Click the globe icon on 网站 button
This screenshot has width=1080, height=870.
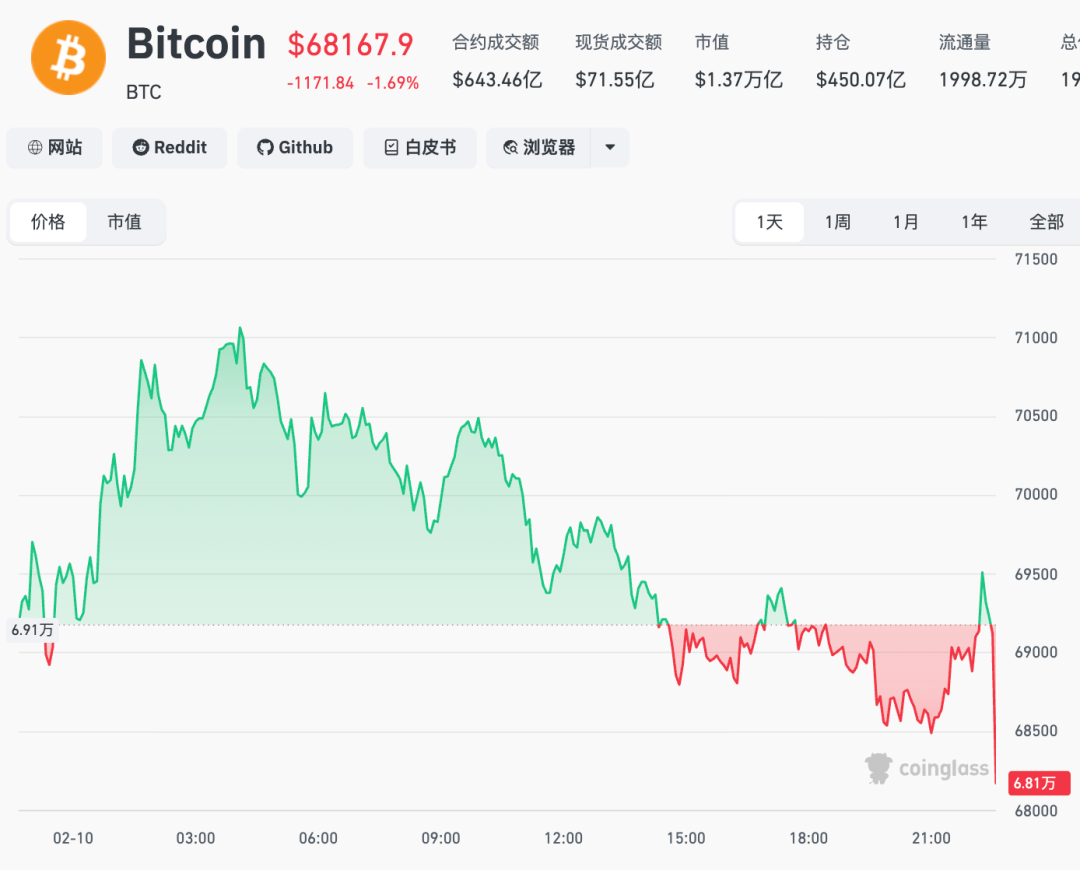tap(35, 148)
